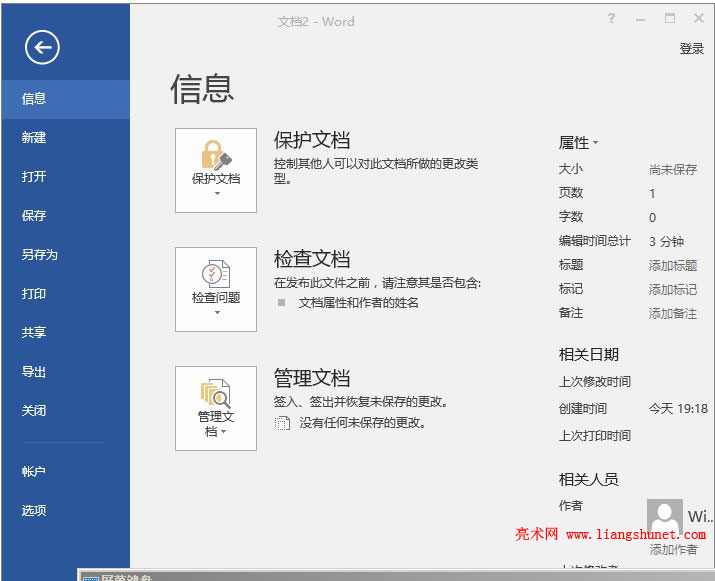
Task: Choose 保存 in the sidebar
Action: point(66,215)
